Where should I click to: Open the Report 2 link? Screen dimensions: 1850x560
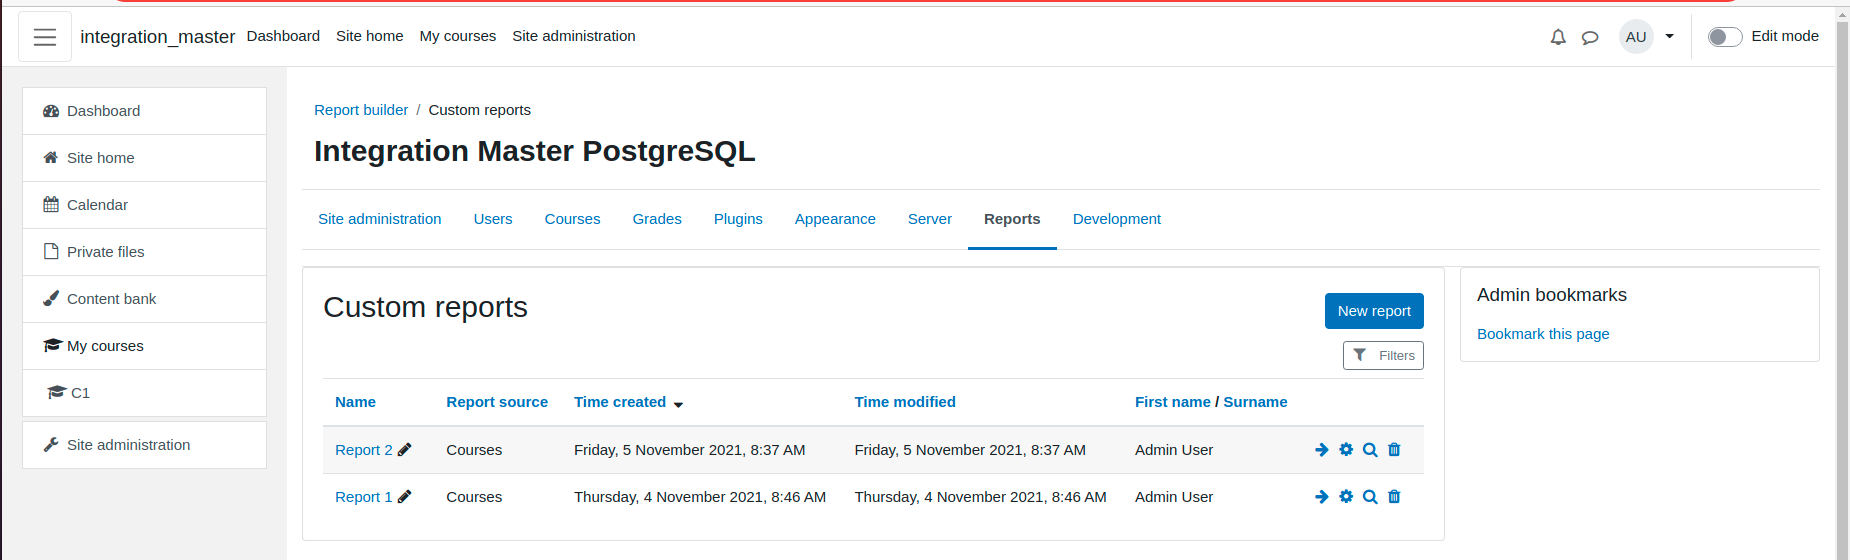coord(364,450)
